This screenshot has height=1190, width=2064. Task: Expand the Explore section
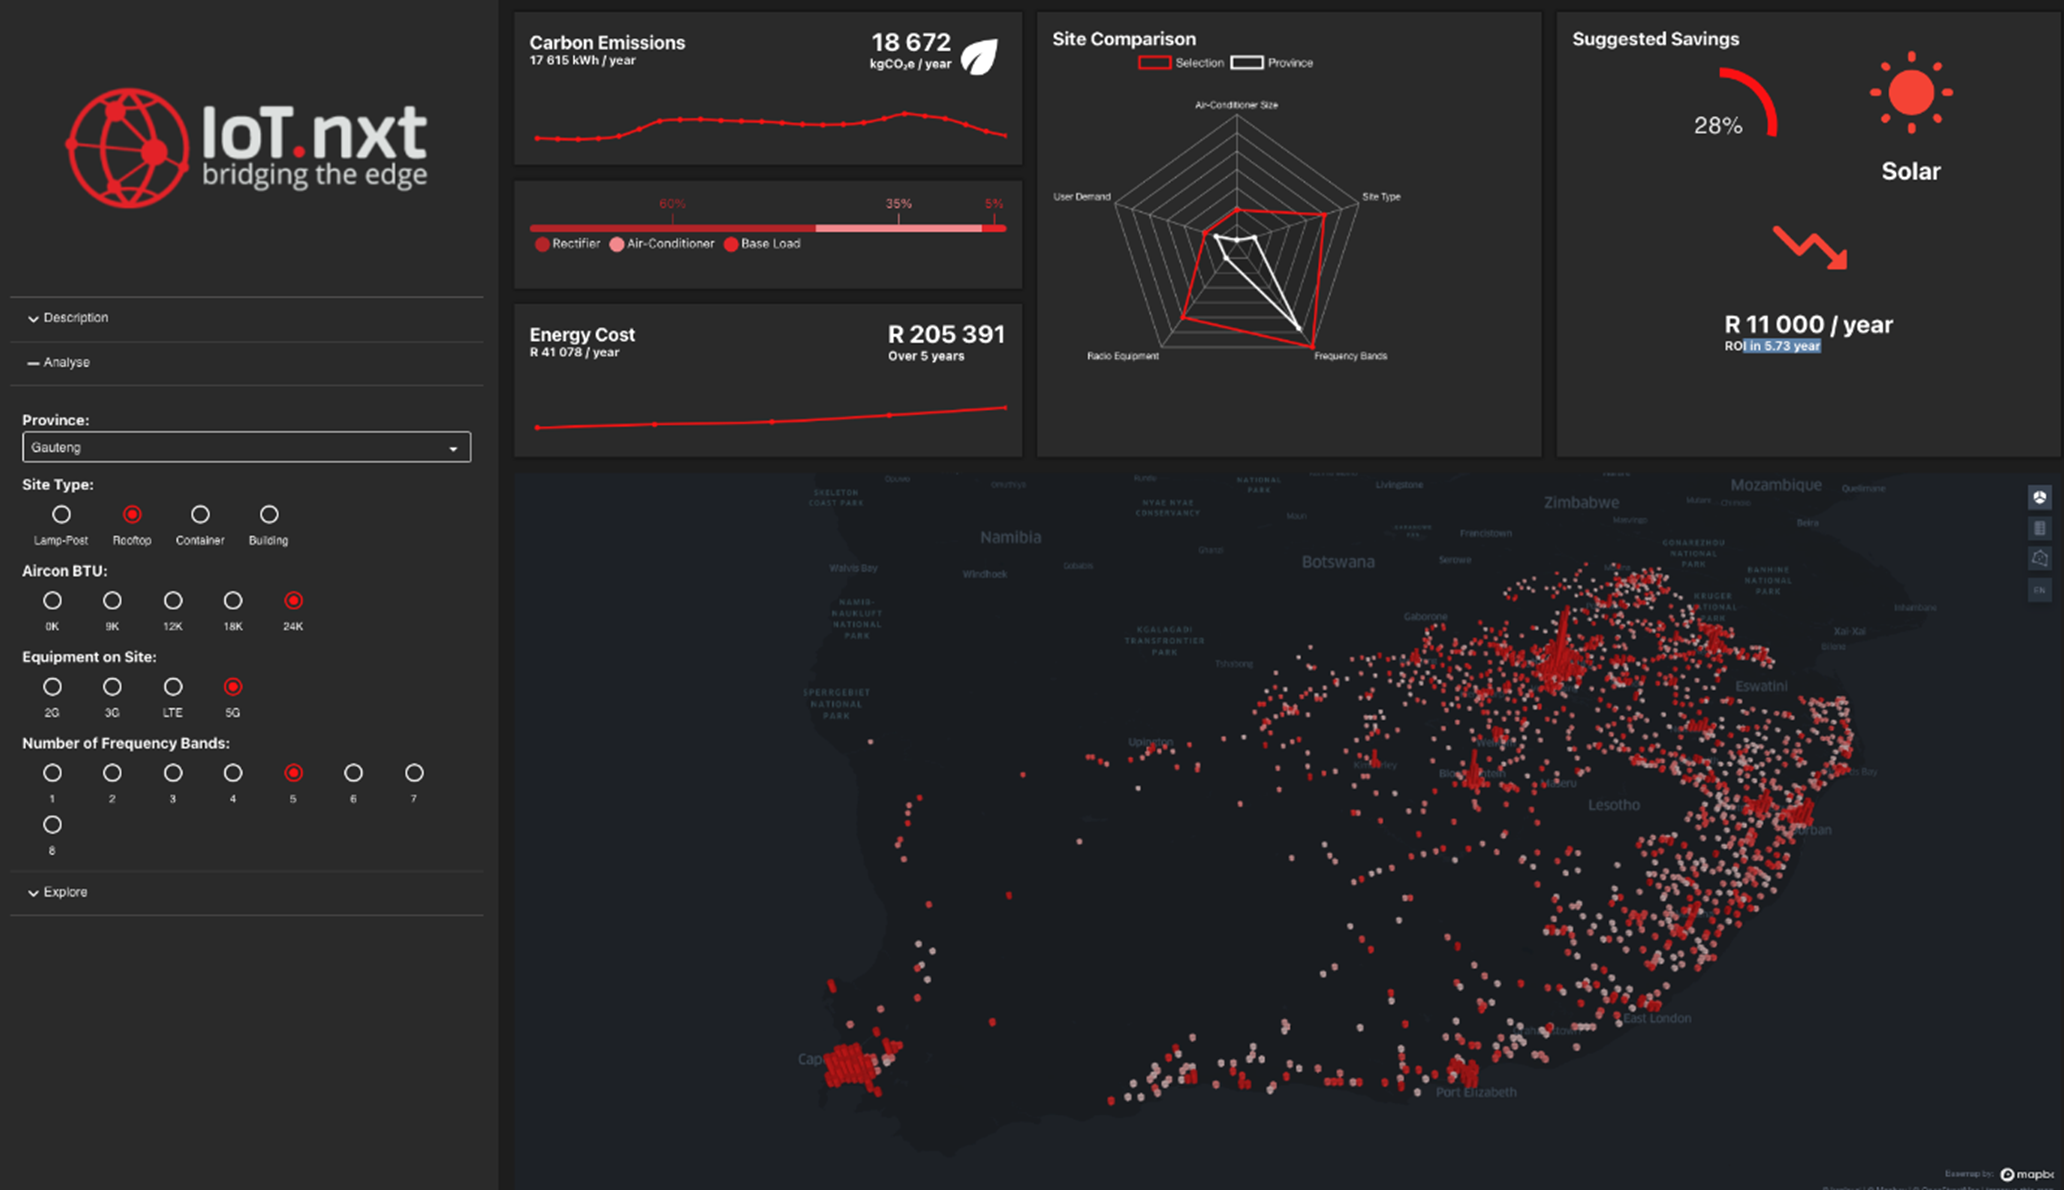click(x=246, y=892)
